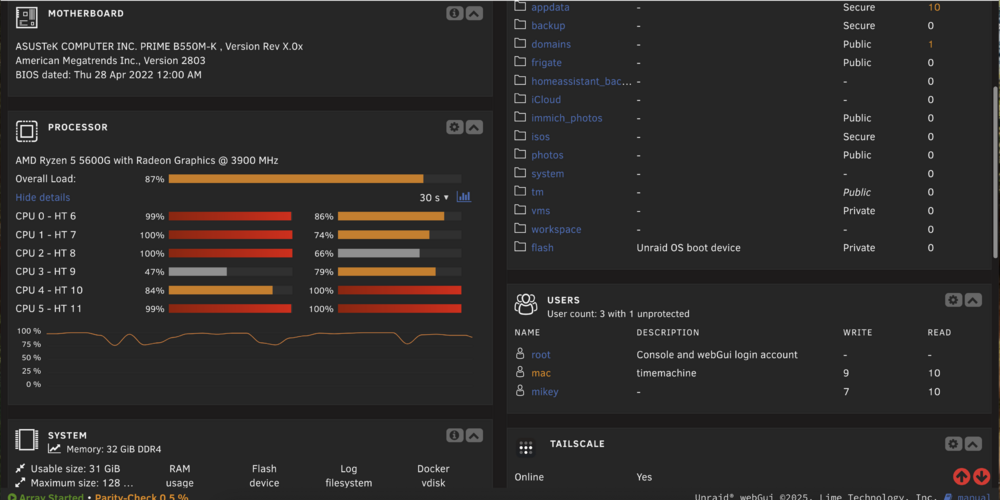This screenshot has height=500, width=1000.
Task: Collapse the Users panel
Action: [x=973, y=300]
